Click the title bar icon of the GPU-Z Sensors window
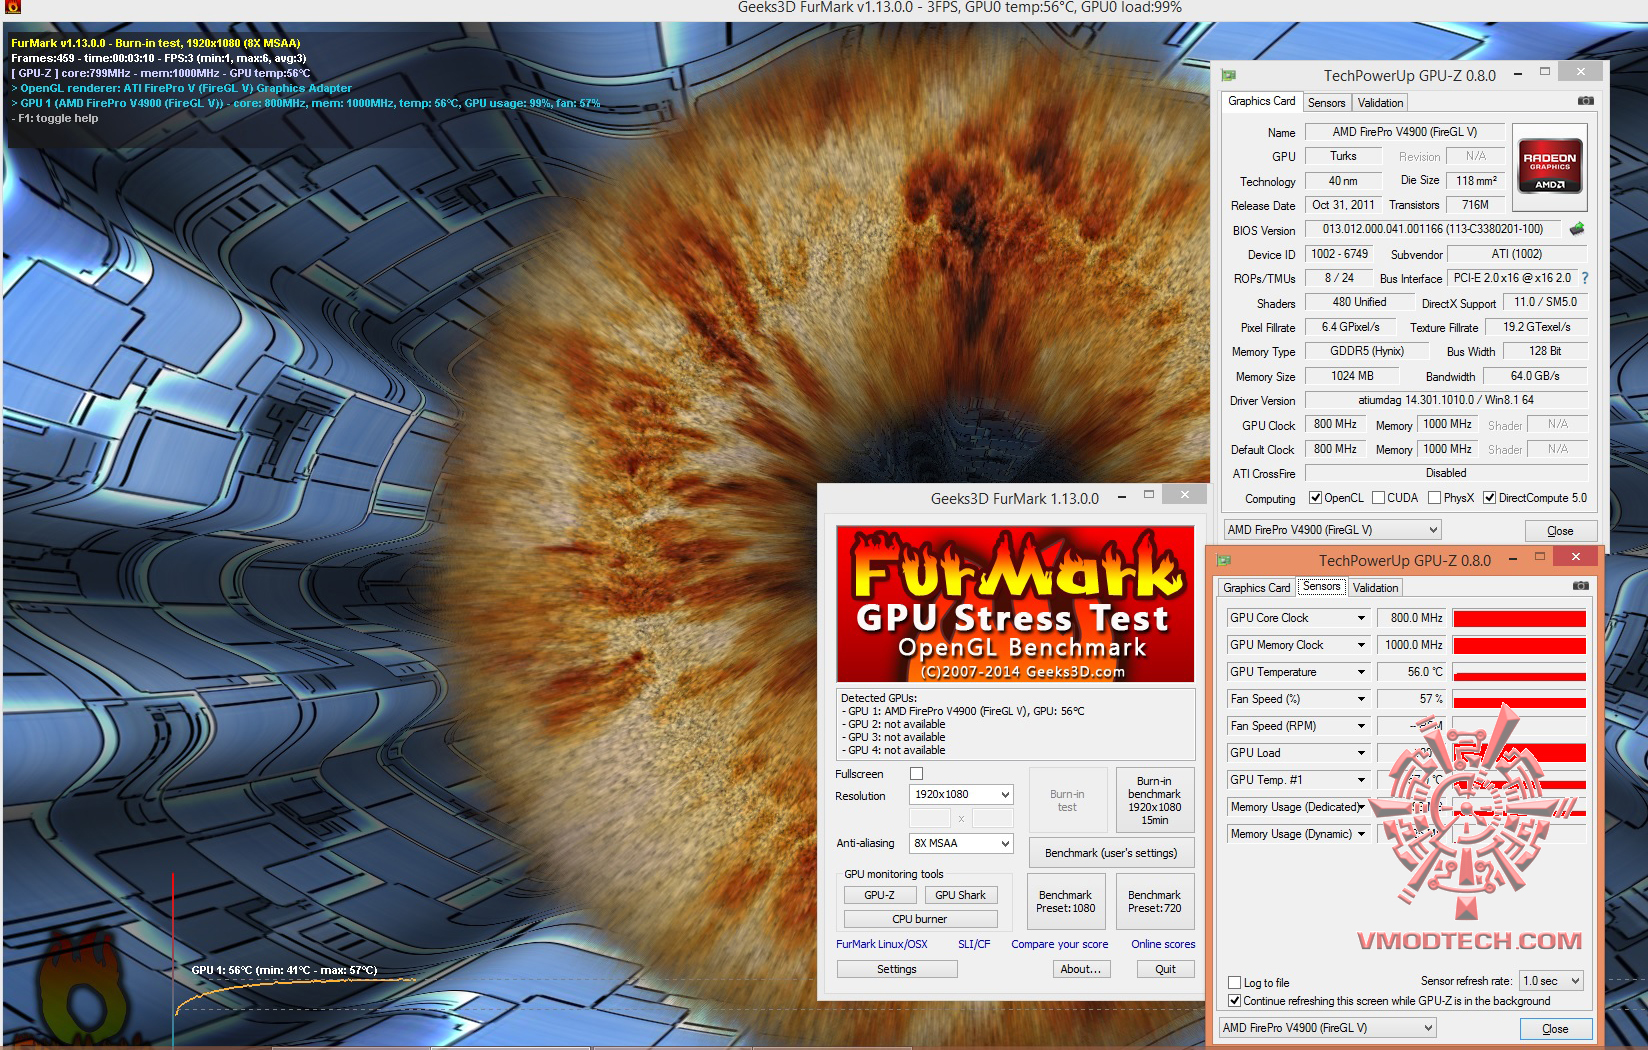 tap(1223, 560)
